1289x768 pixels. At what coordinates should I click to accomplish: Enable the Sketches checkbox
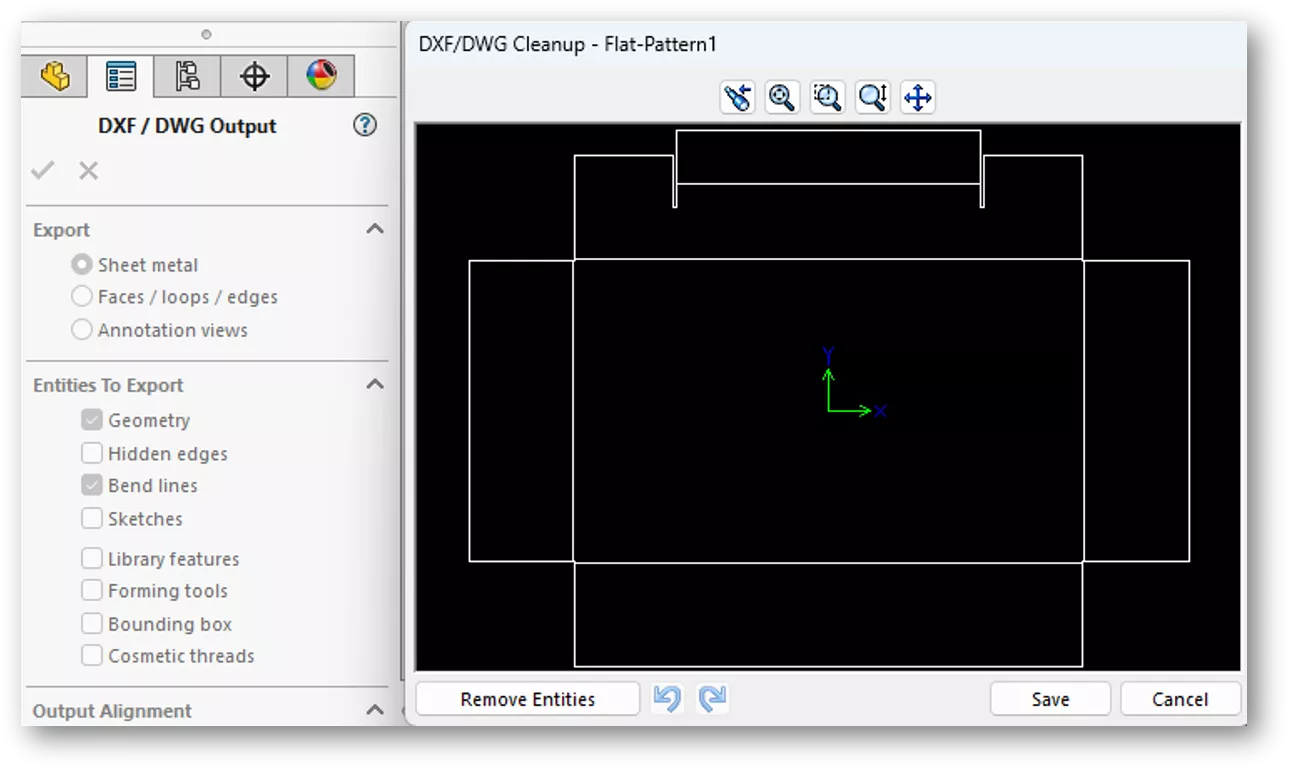[x=92, y=518]
